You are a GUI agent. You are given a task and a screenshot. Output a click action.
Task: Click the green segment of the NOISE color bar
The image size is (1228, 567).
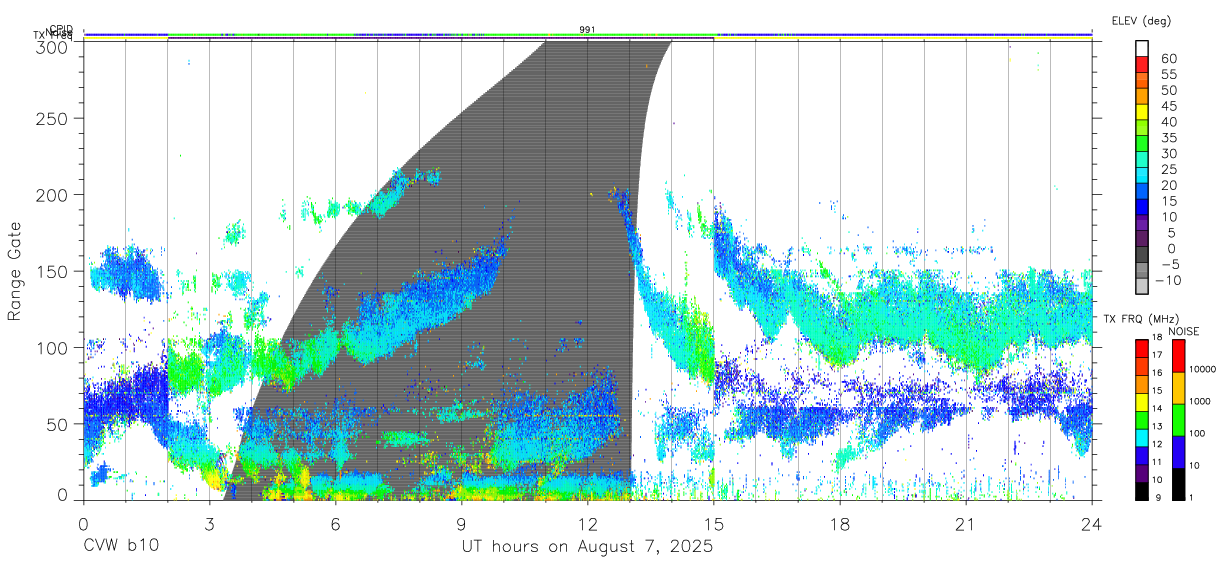tap(1178, 419)
